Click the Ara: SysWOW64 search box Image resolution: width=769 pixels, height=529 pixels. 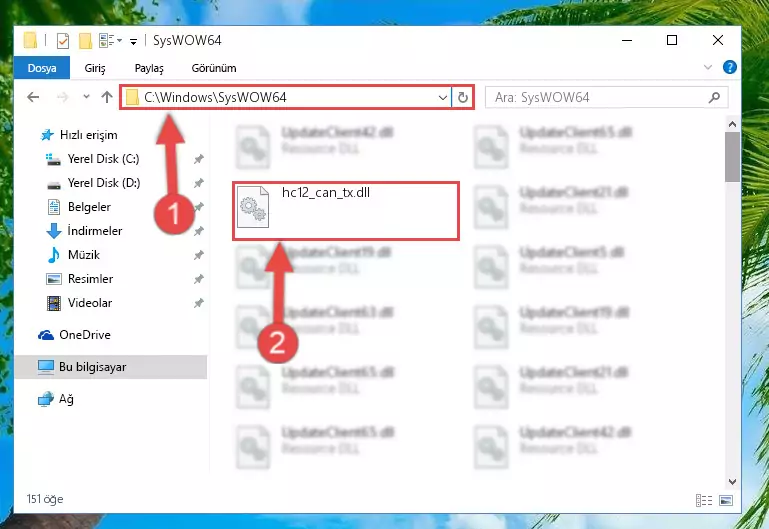(x=606, y=98)
